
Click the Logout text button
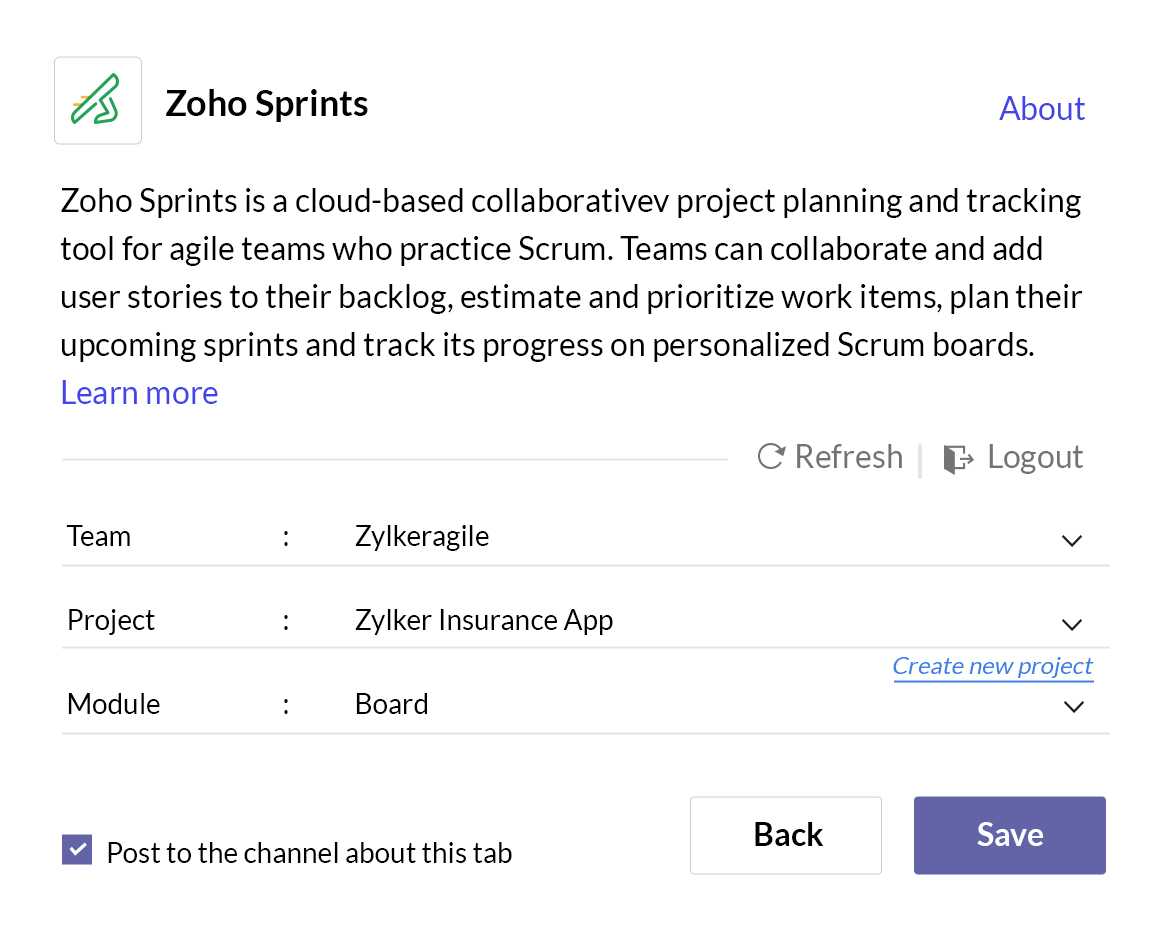tap(1035, 457)
